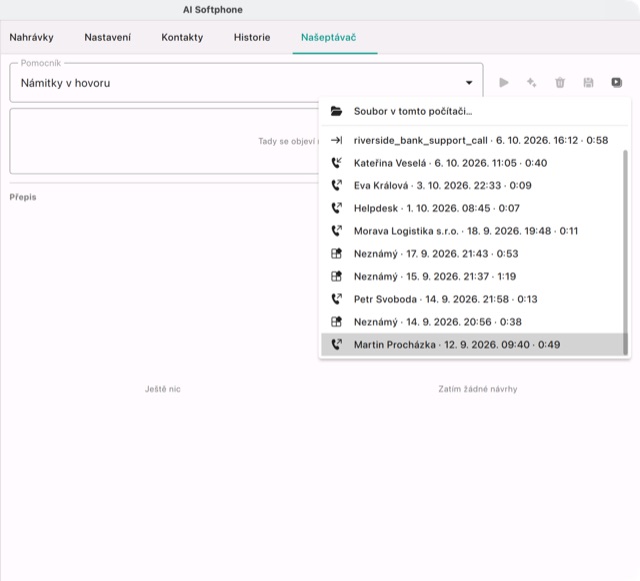Choose Soubor v tomto počítači… menu entry
The width and height of the screenshot is (640, 581).
pos(474,111)
